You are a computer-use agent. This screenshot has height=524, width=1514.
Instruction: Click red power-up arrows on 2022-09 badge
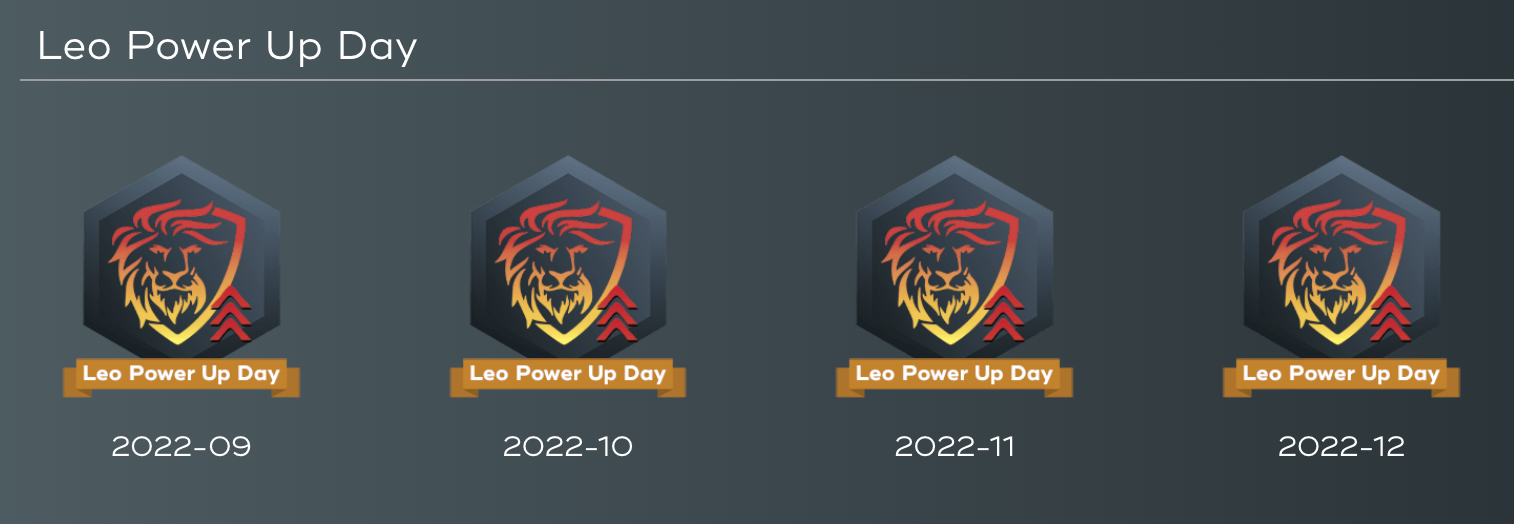tap(231, 313)
